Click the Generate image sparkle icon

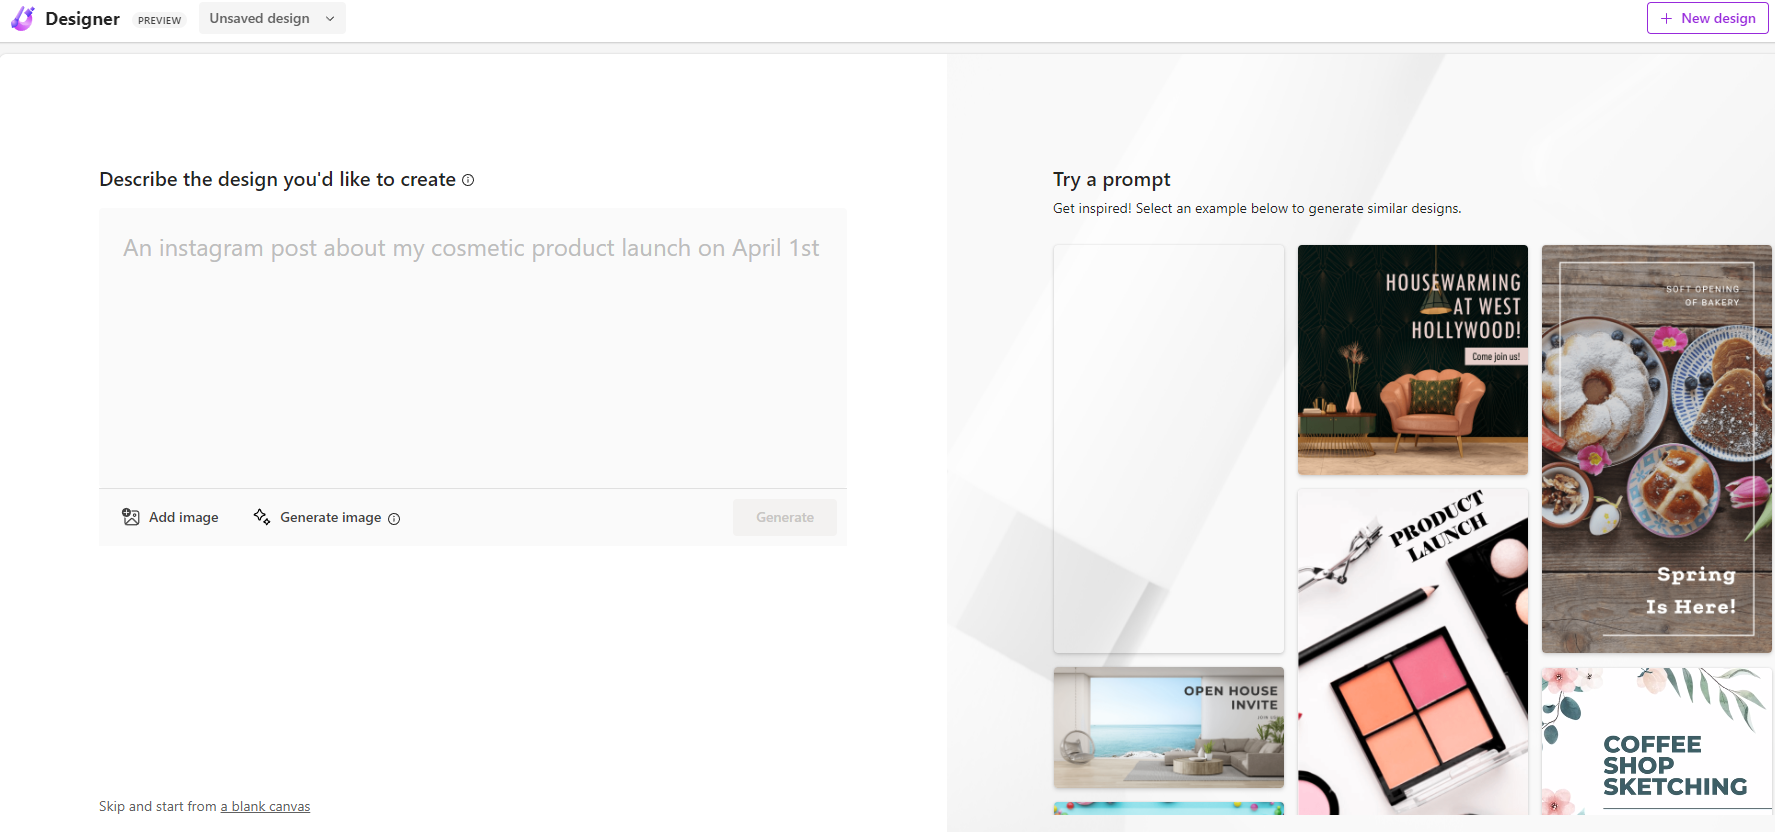click(x=262, y=517)
